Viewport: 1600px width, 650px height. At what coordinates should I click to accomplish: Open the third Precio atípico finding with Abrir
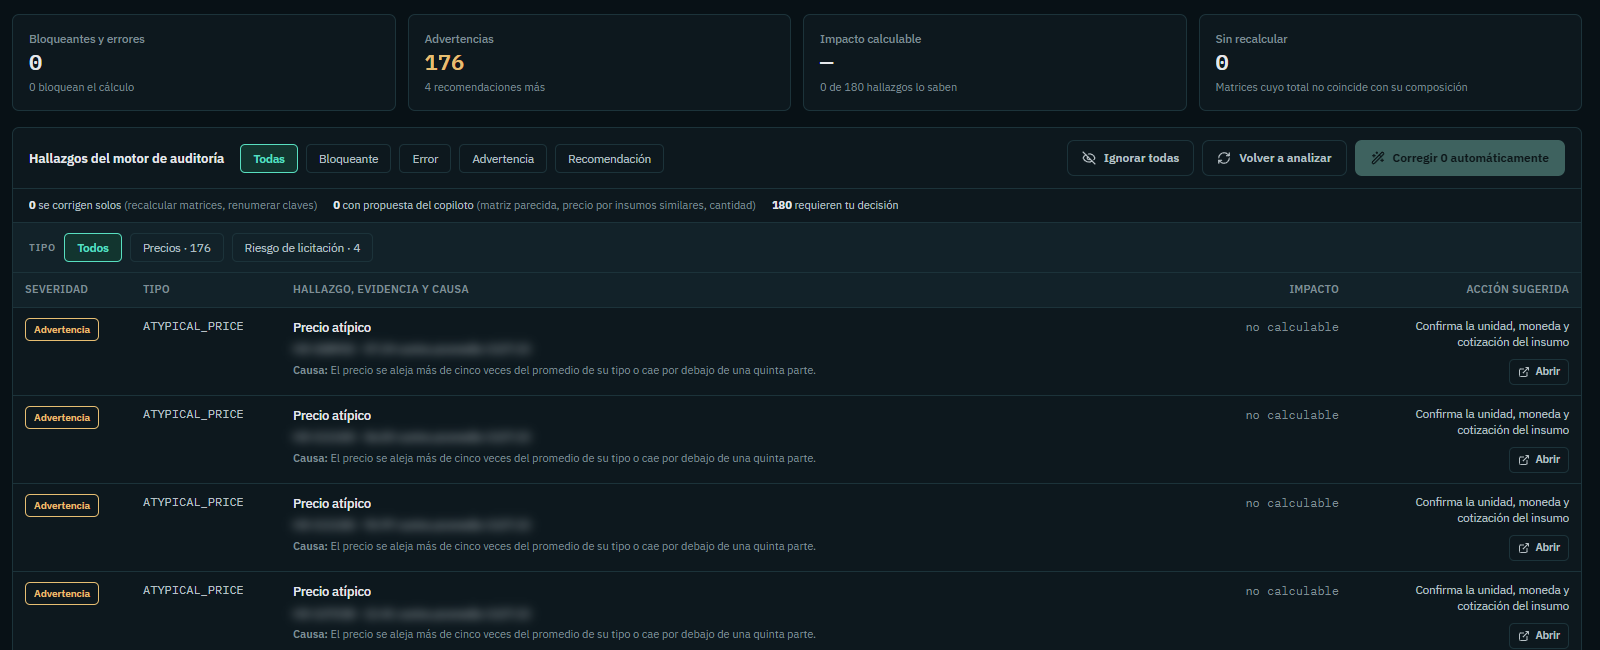tap(1538, 548)
